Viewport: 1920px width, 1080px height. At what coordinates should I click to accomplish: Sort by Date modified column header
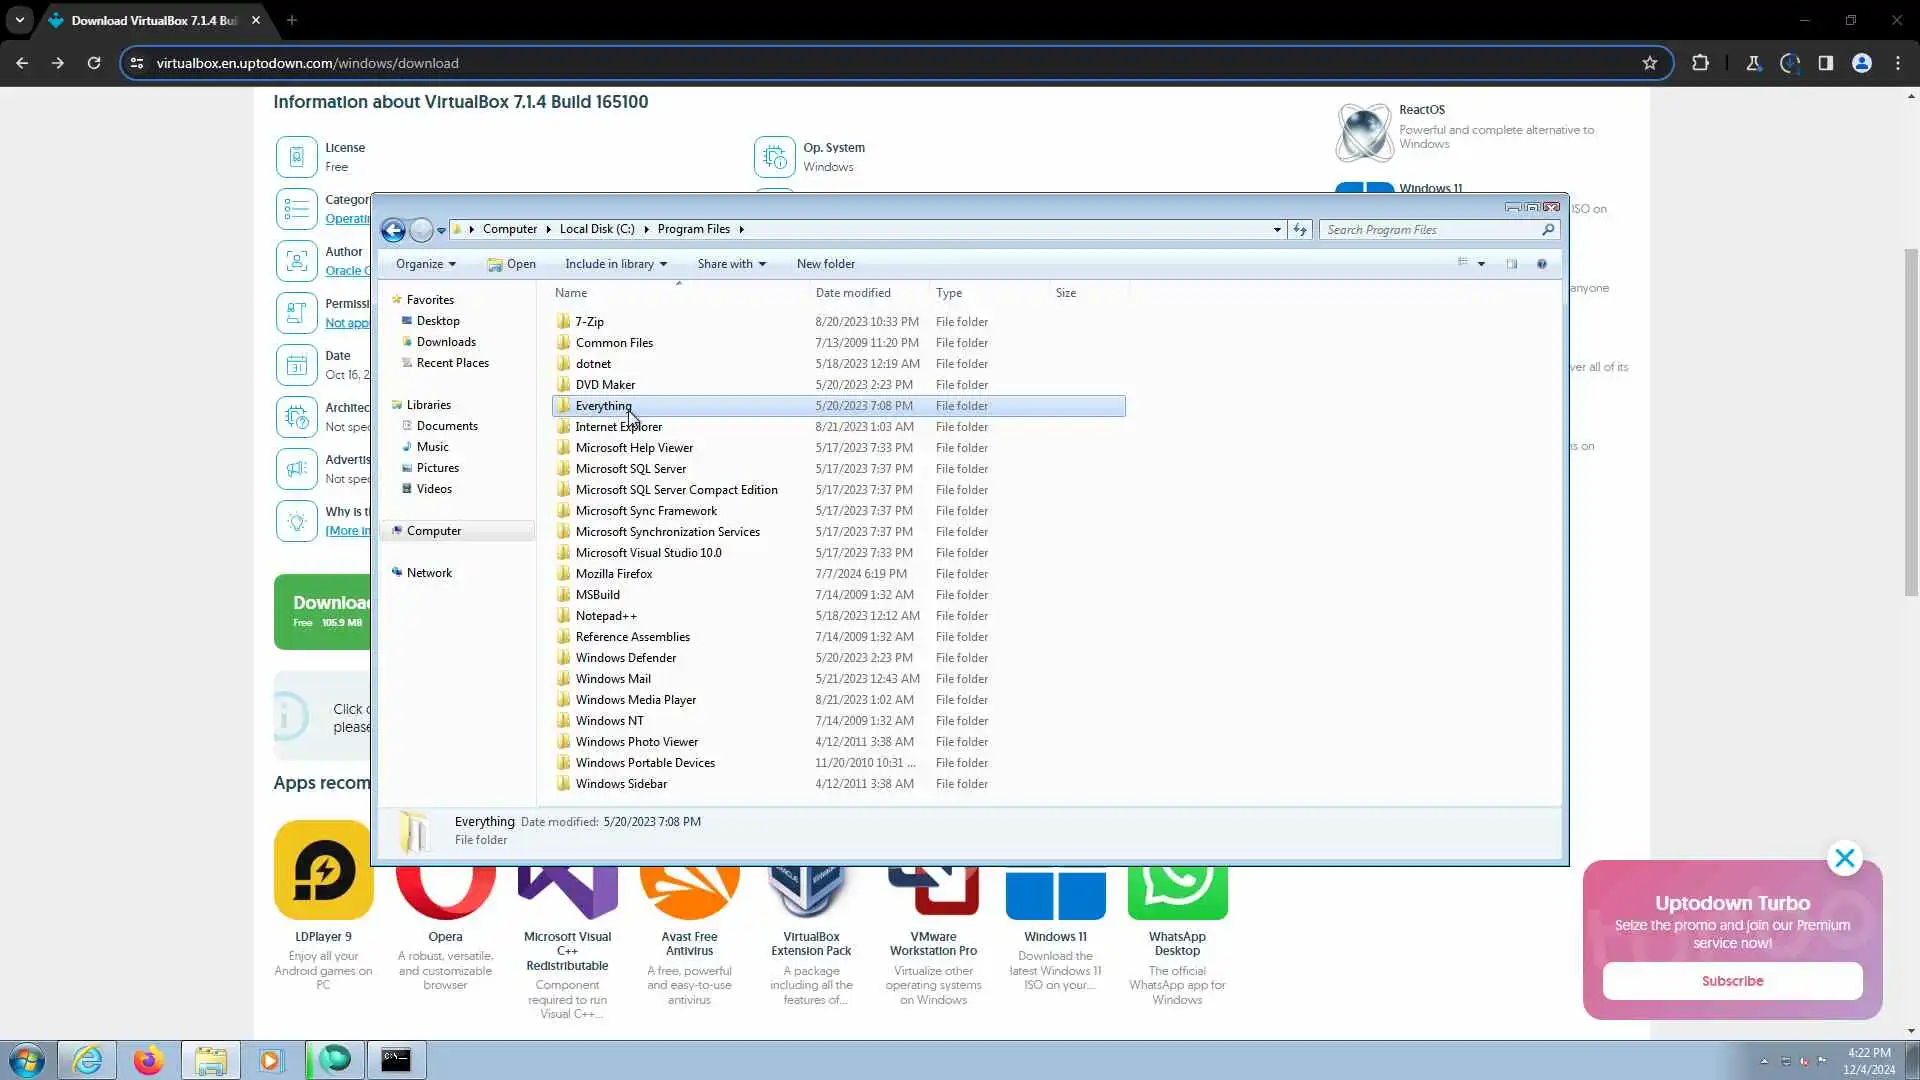pos(852,293)
